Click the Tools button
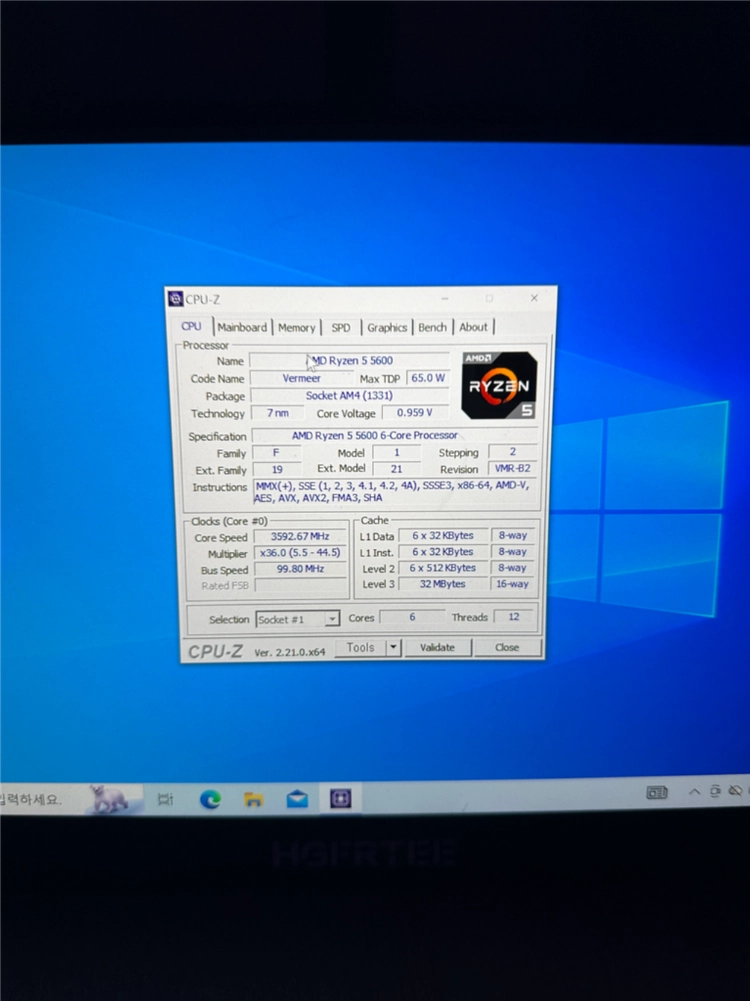 pos(360,647)
